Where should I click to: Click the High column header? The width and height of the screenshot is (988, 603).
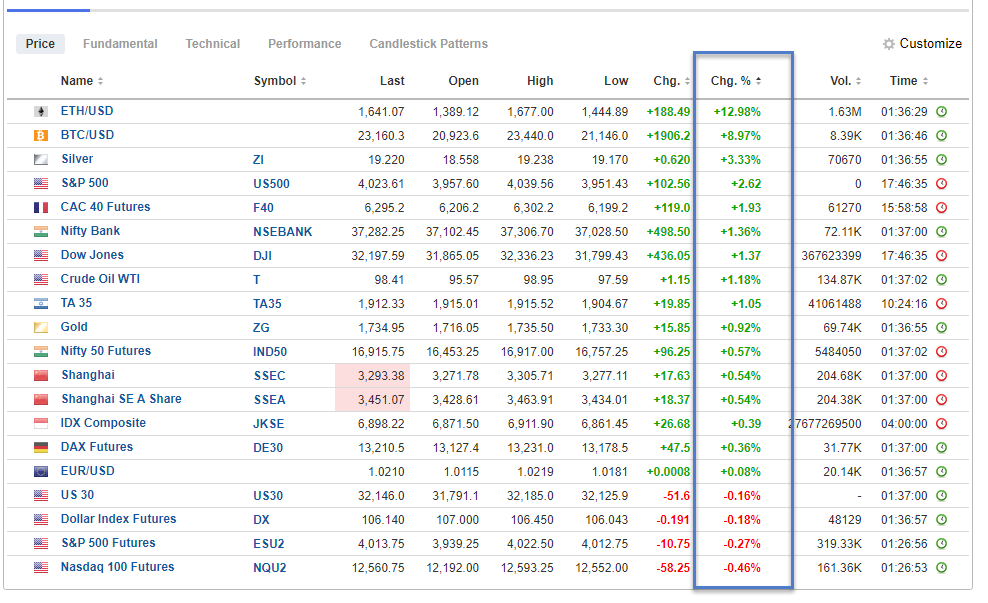(540, 81)
